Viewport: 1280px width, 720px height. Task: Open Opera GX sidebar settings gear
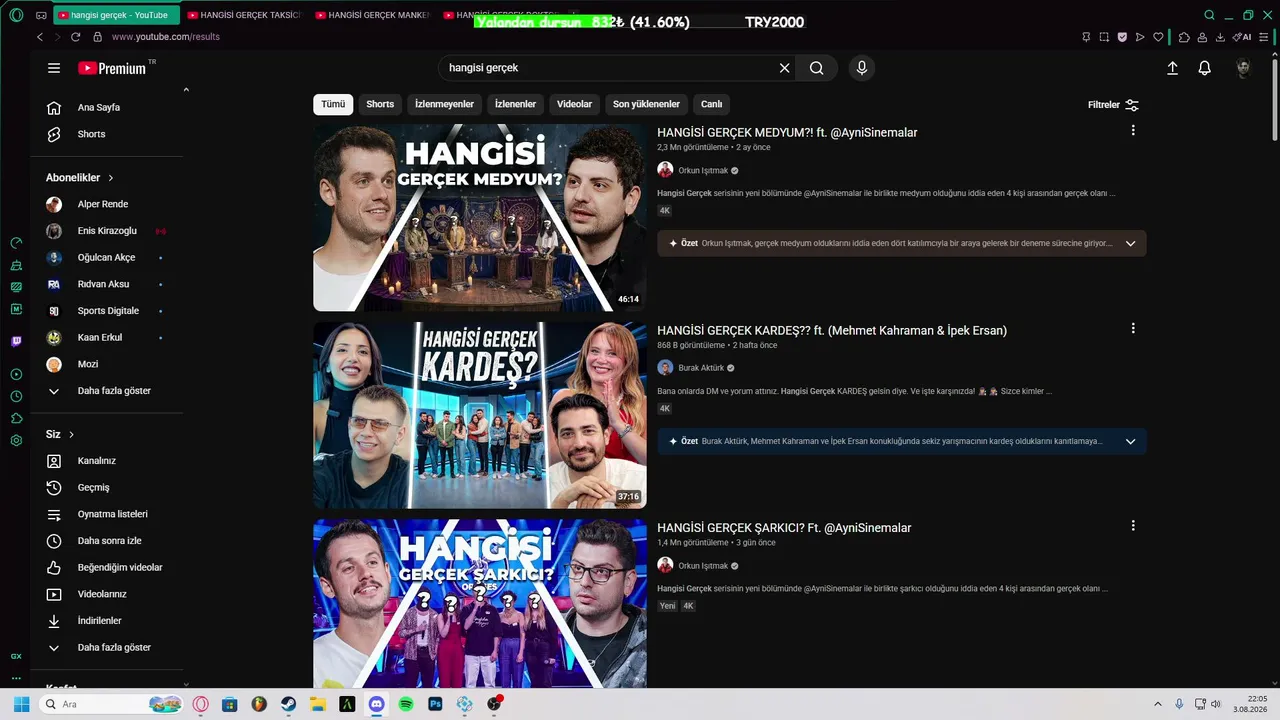(x=16, y=440)
